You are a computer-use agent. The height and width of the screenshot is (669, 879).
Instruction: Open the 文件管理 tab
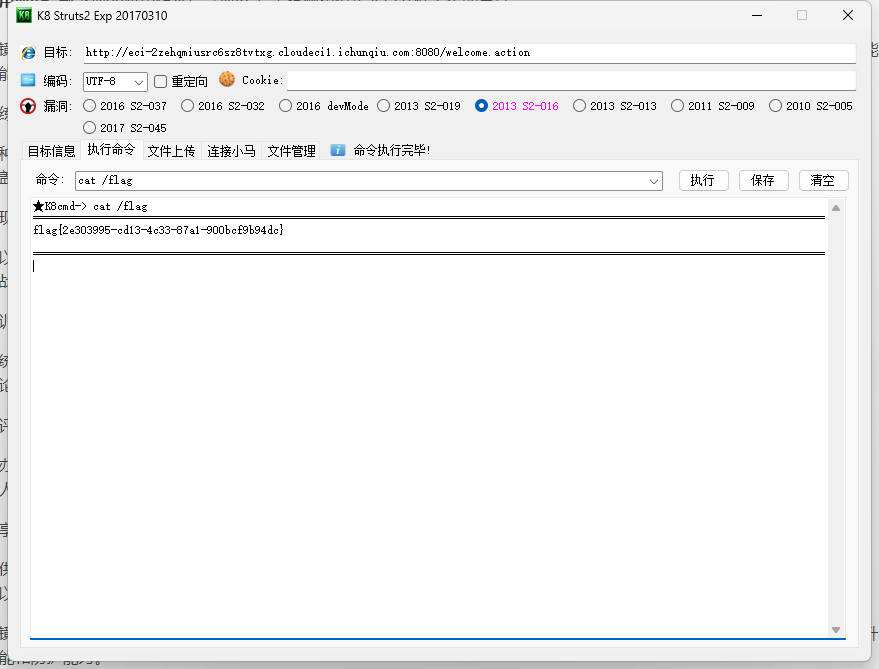pos(291,153)
